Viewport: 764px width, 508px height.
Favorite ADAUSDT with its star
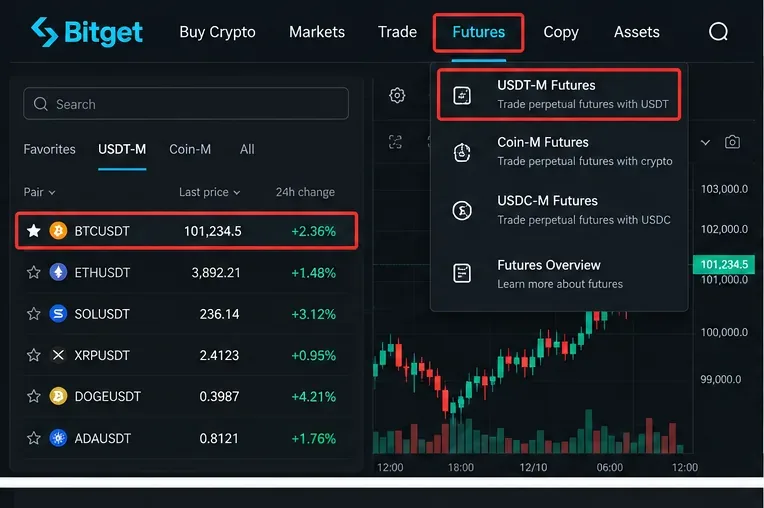click(34, 438)
